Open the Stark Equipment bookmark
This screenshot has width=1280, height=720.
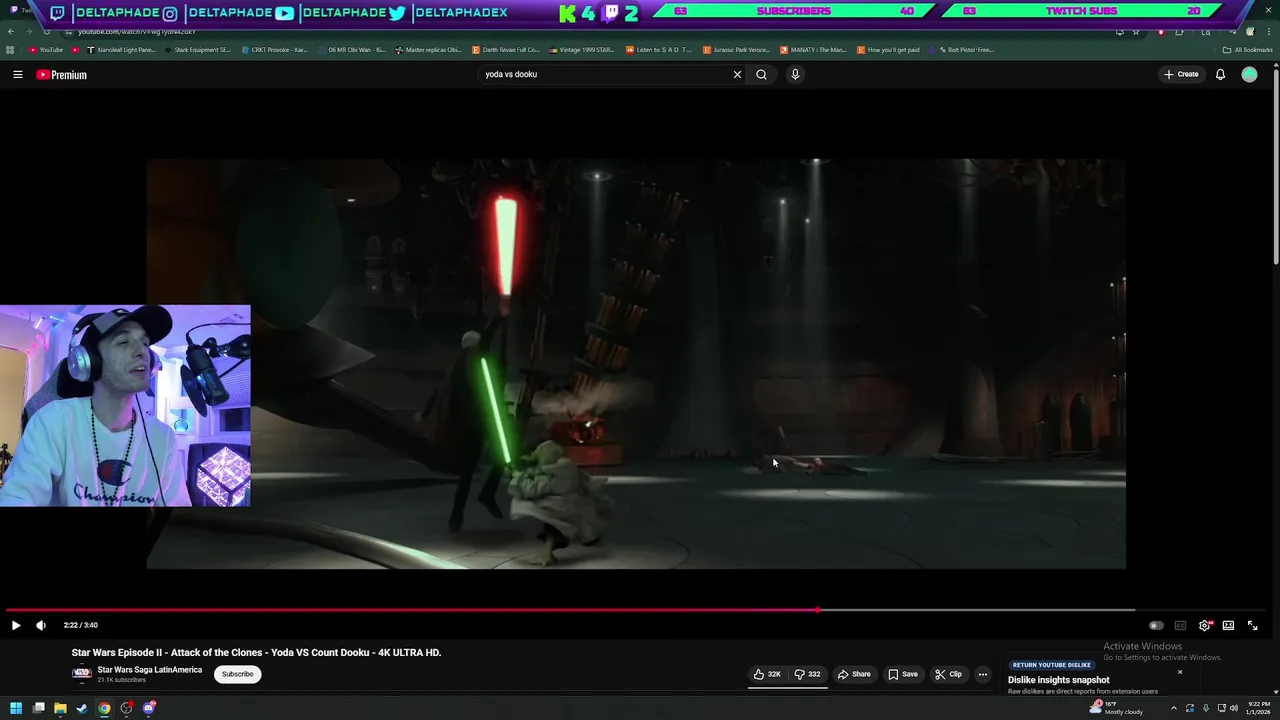coord(197,50)
